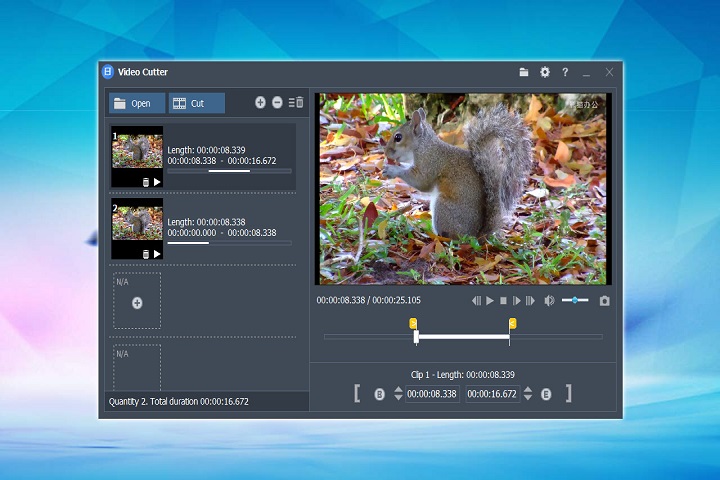Play clip 2 from its thumbnail play icon
The width and height of the screenshot is (720, 480).
[x=157, y=254]
